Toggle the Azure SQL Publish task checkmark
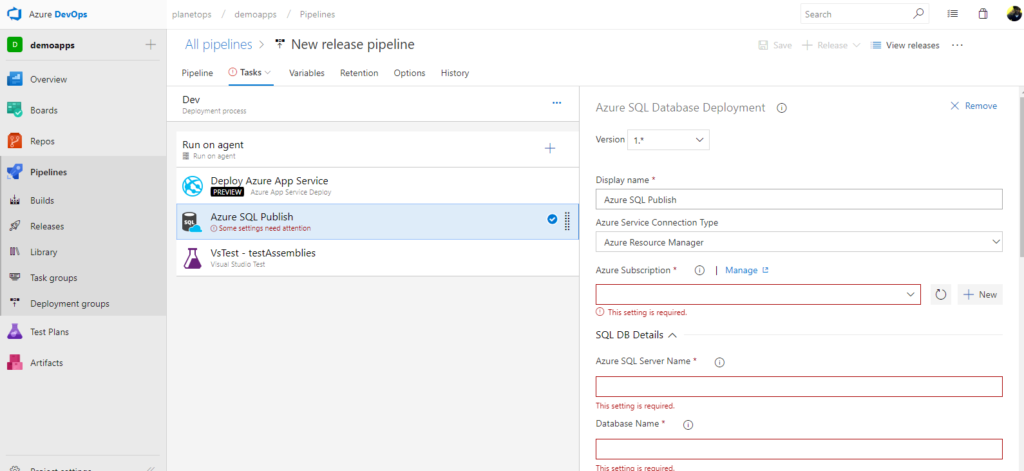The height and width of the screenshot is (471, 1024). pyautogui.click(x=552, y=219)
